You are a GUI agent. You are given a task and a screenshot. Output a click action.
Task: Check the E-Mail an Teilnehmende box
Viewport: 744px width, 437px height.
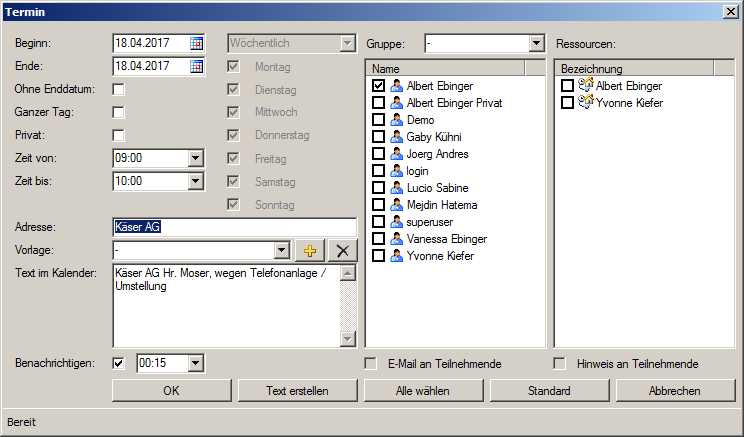click(x=371, y=364)
